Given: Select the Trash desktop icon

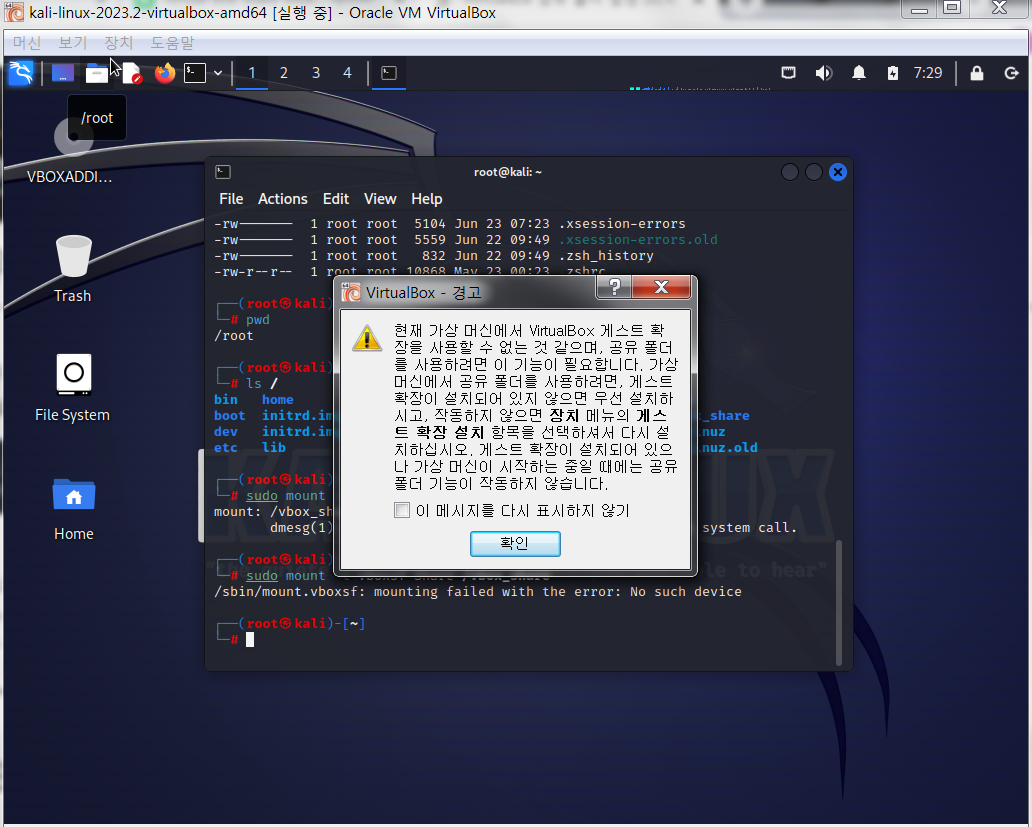Looking at the screenshot, I should point(72,268).
